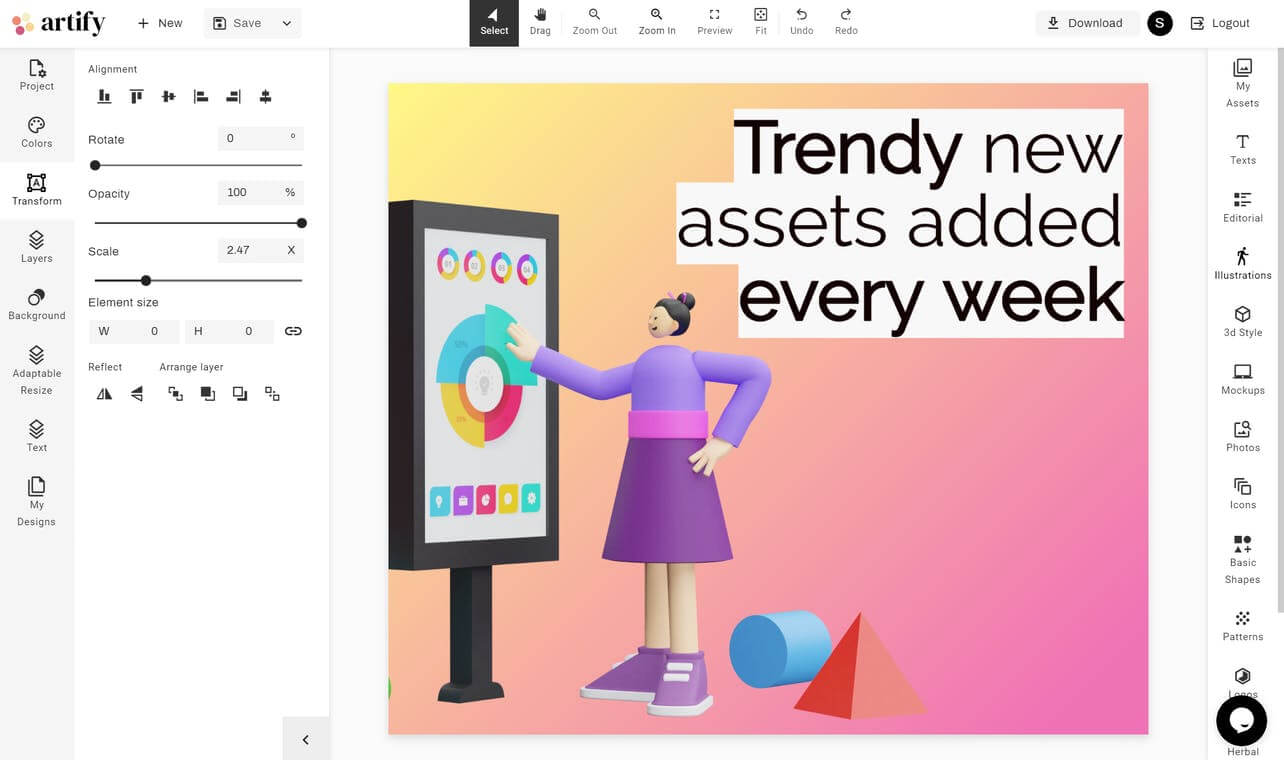Image resolution: width=1284 pixels, height=760 pixels.
Task: Select the Zoom In tool
Action: pyautogui.click(x=657, y=22)
